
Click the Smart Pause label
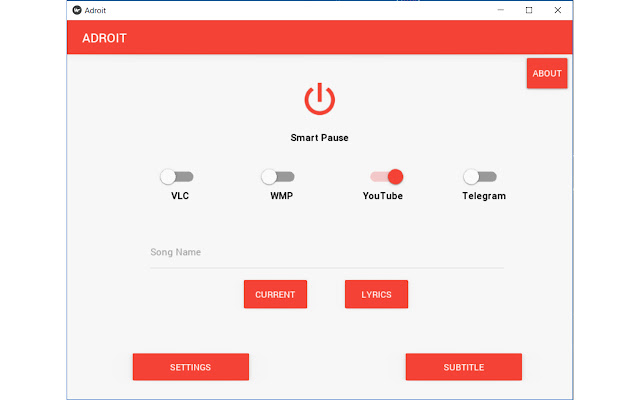(320, 138)
